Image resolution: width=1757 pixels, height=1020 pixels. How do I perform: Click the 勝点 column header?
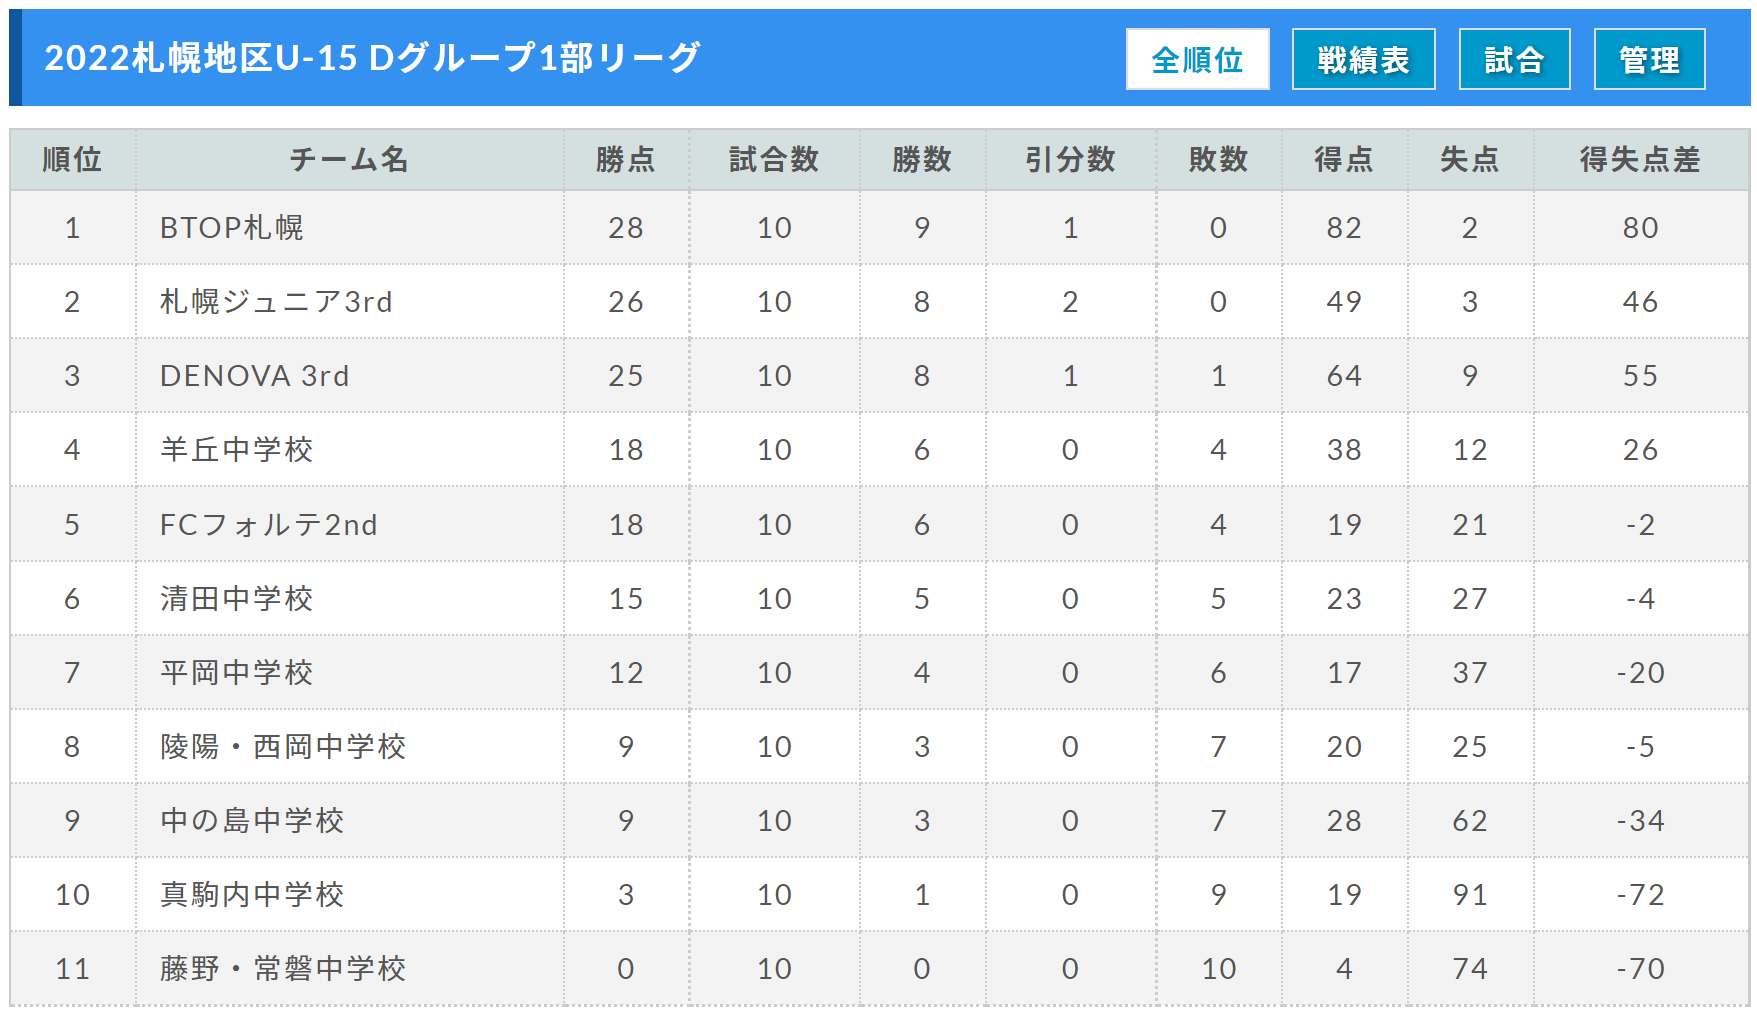625,160
